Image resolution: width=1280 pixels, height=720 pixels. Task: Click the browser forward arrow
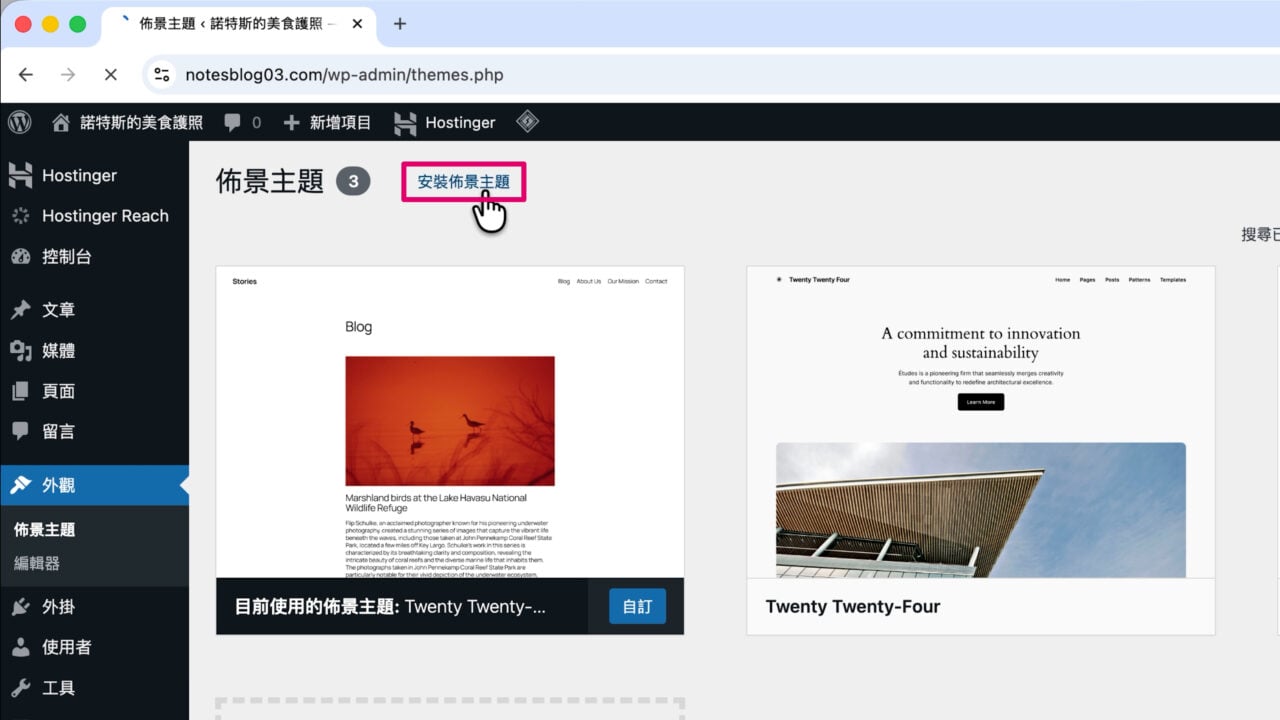(x=68, y=75)
